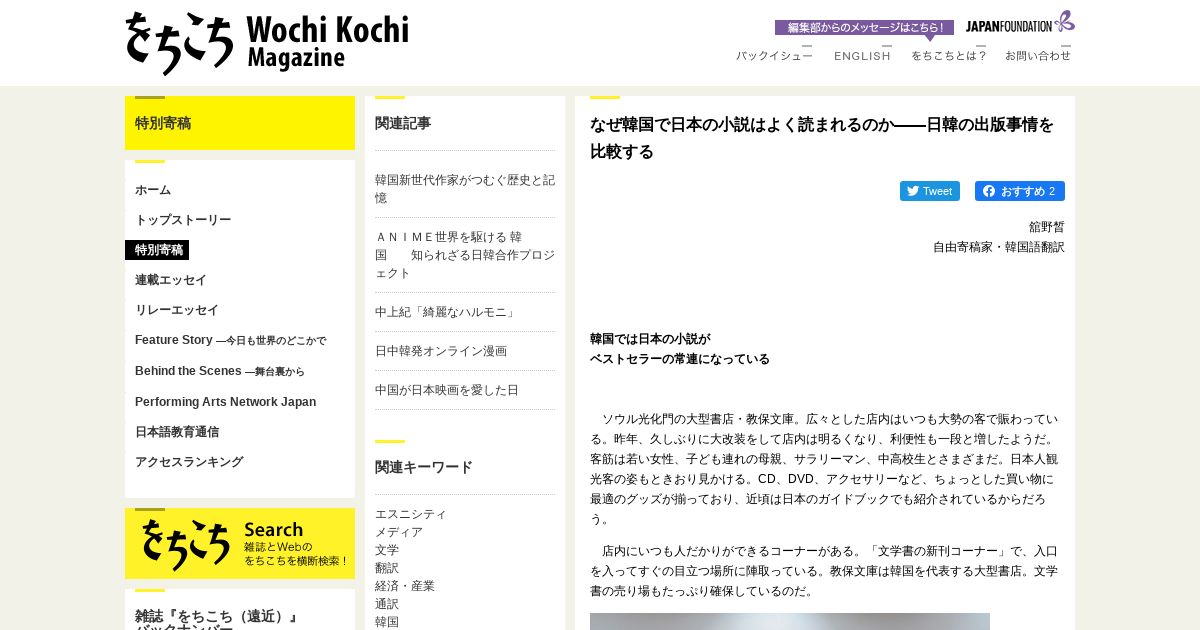
Task: Click the yellow 特別寄稿 section header
Action: point(240,123)
